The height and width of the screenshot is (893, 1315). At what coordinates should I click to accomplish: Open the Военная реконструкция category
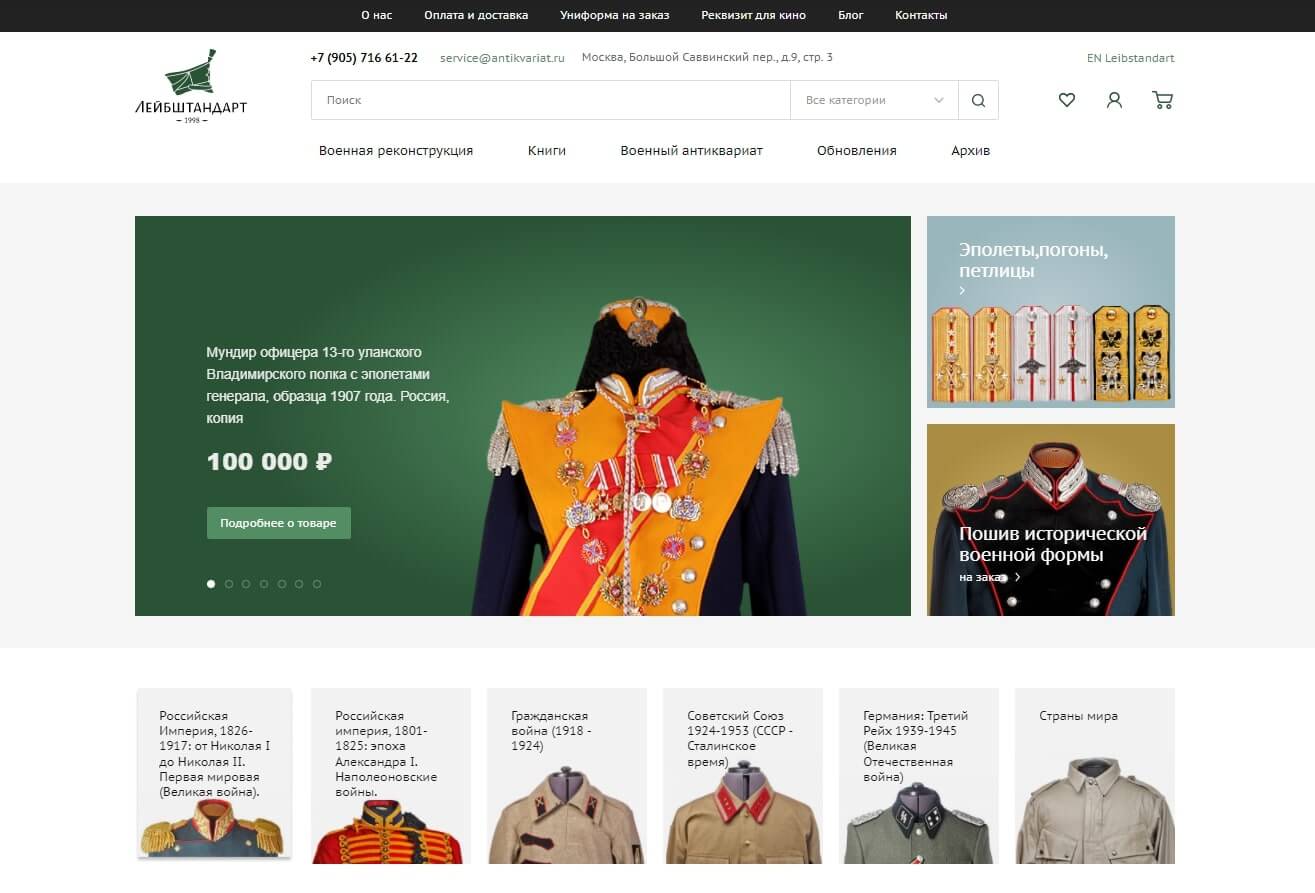coord(396,151)
